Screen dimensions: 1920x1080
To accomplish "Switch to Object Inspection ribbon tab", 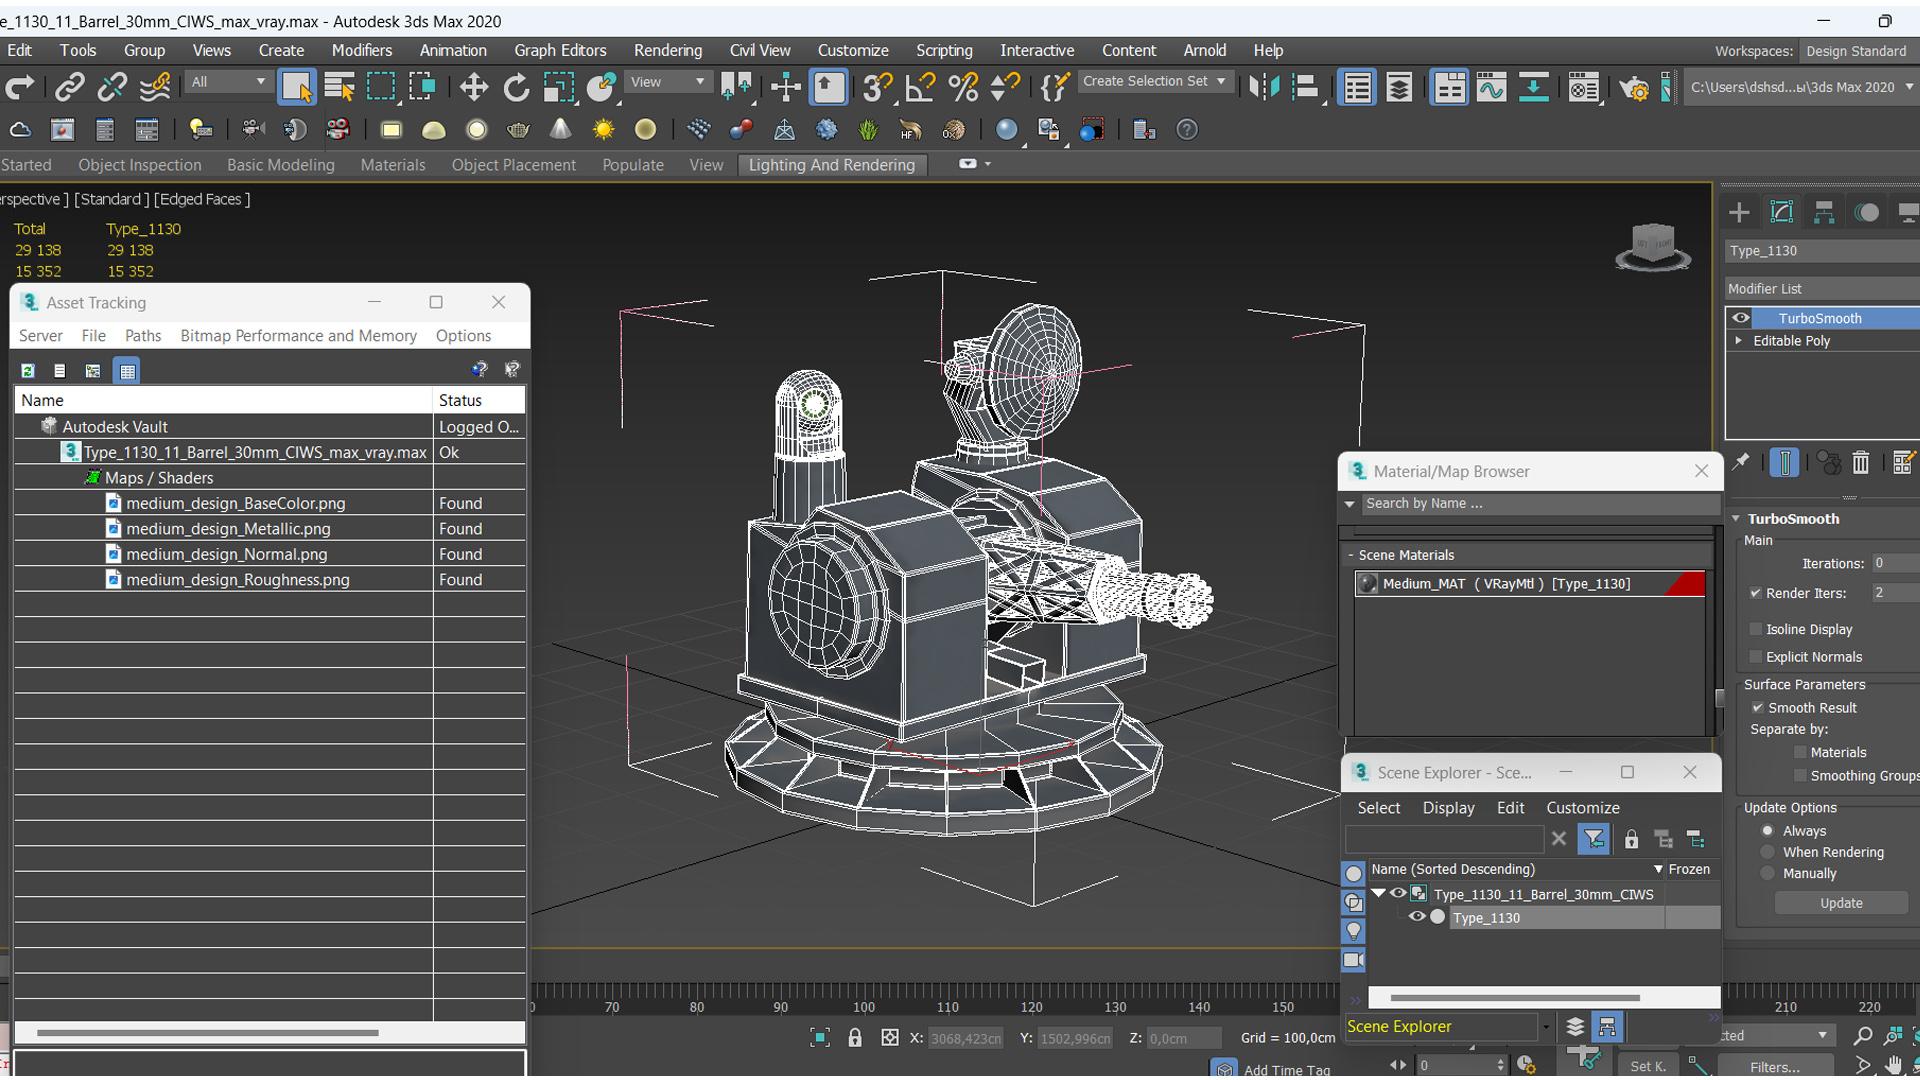I will pos(140,165).
